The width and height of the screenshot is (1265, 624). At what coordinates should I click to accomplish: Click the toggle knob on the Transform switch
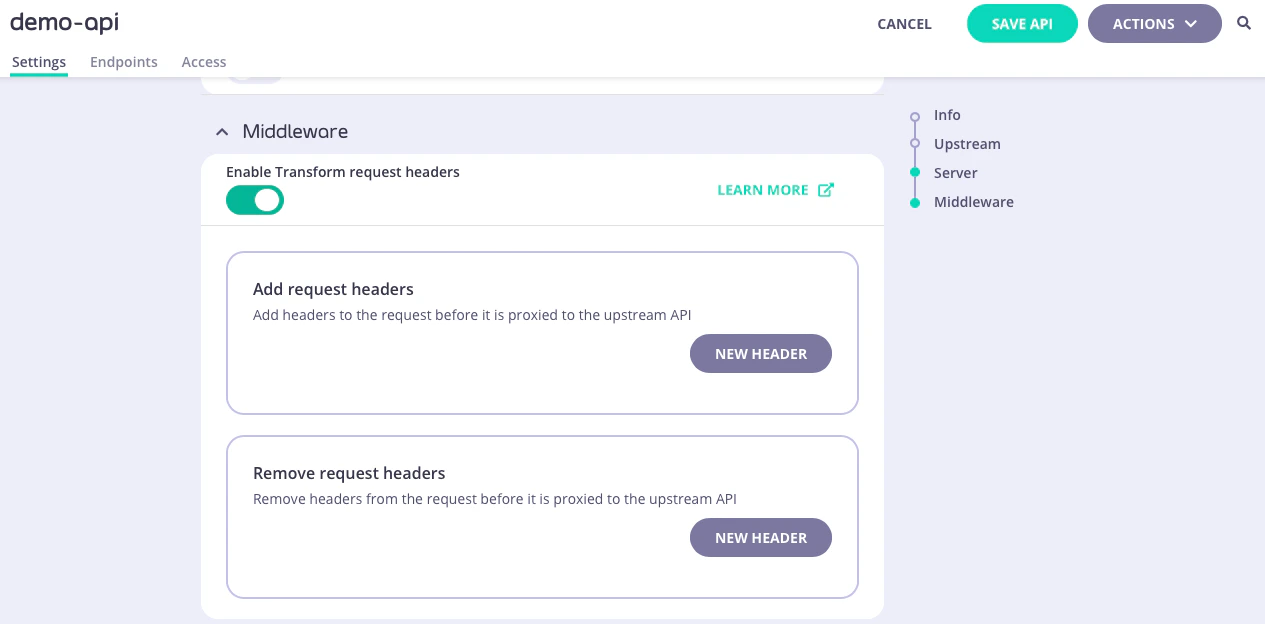pyautogui.click(x=268, y=200)
